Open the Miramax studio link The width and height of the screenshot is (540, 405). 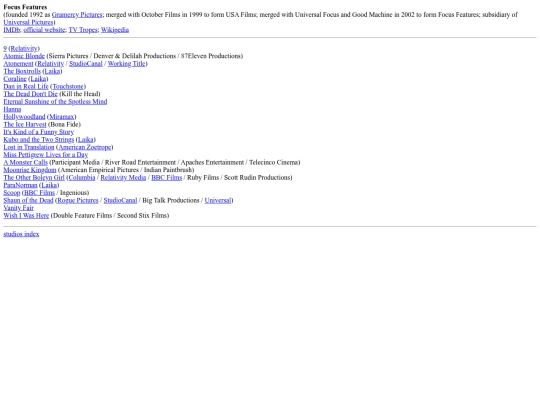point(62,117)
